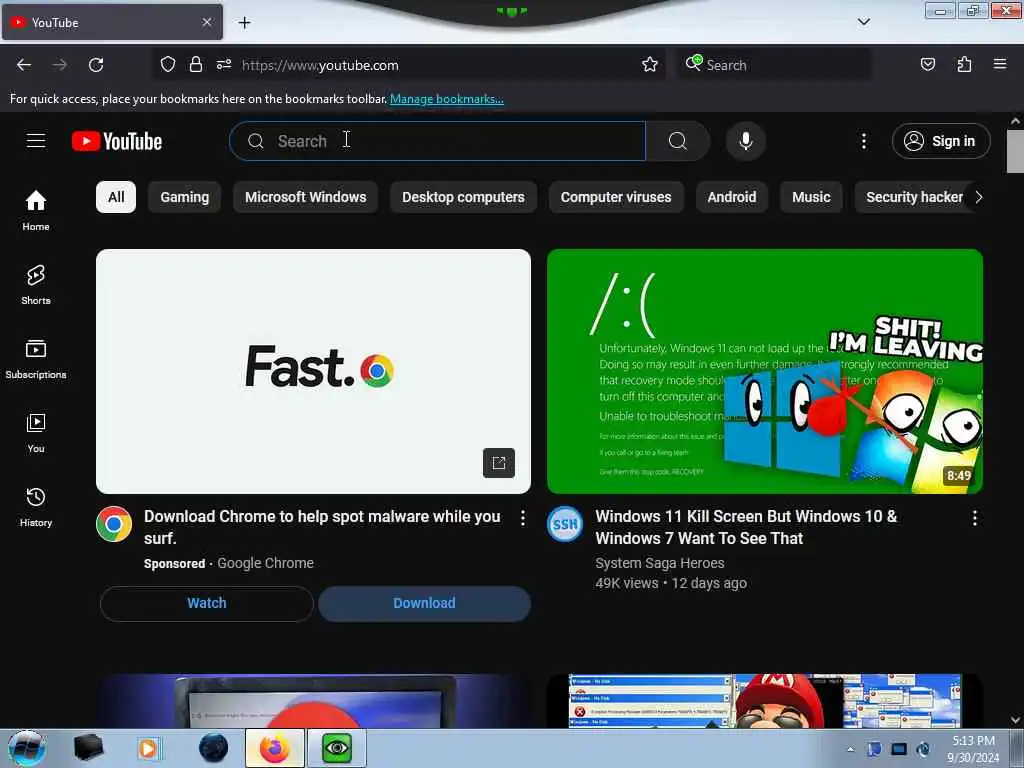Click the Watch button on the ad
The image size is (1024, 768).
point(207,603)
